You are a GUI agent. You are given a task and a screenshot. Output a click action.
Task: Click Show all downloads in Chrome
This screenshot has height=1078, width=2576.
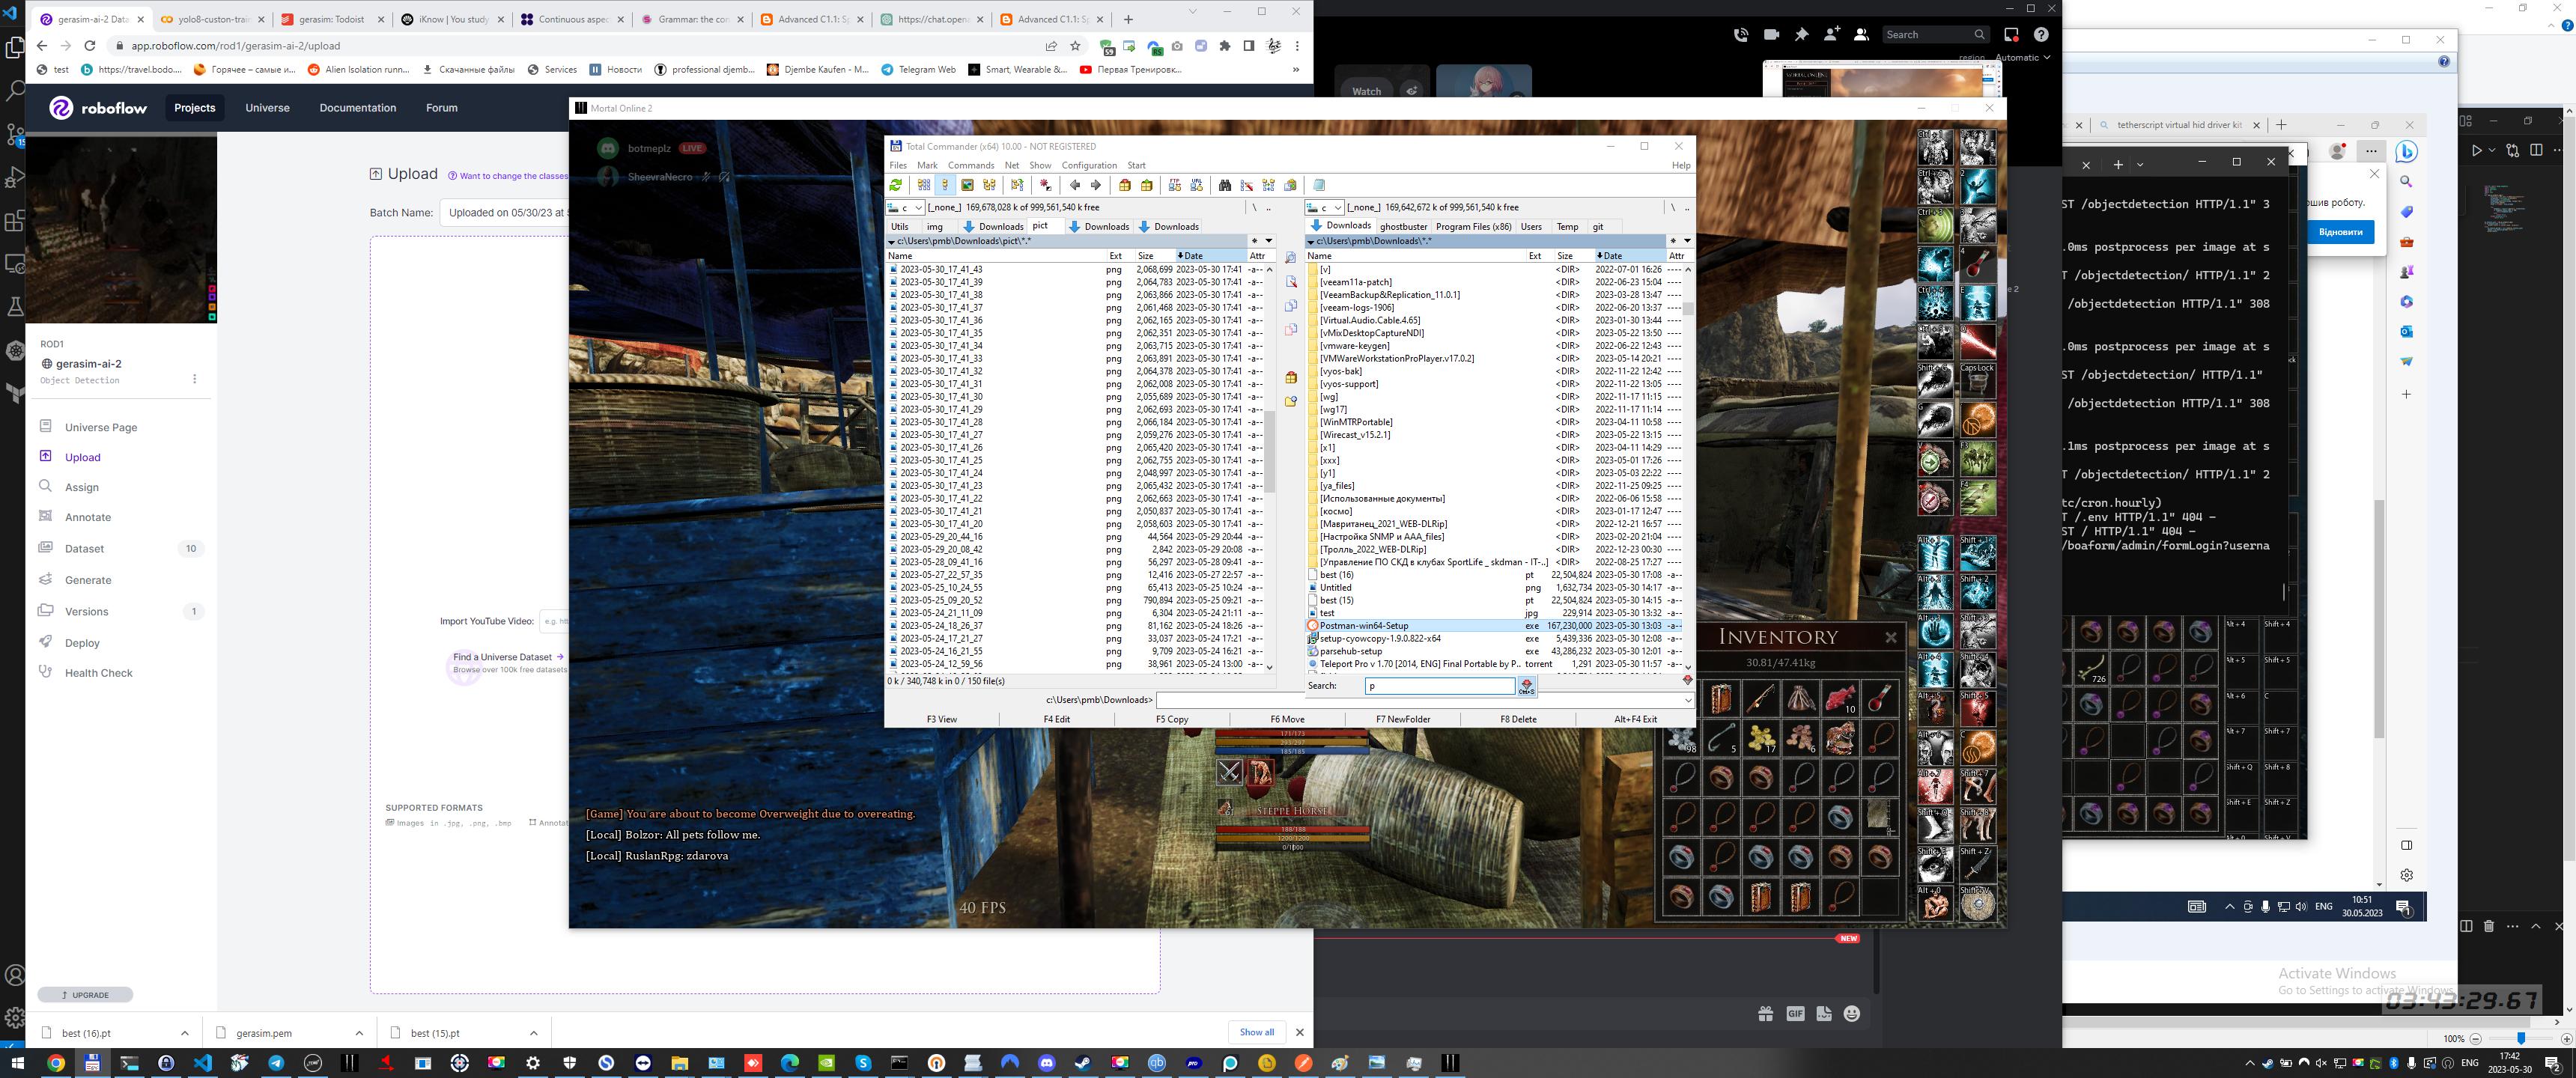(x=1257, y=1032)
